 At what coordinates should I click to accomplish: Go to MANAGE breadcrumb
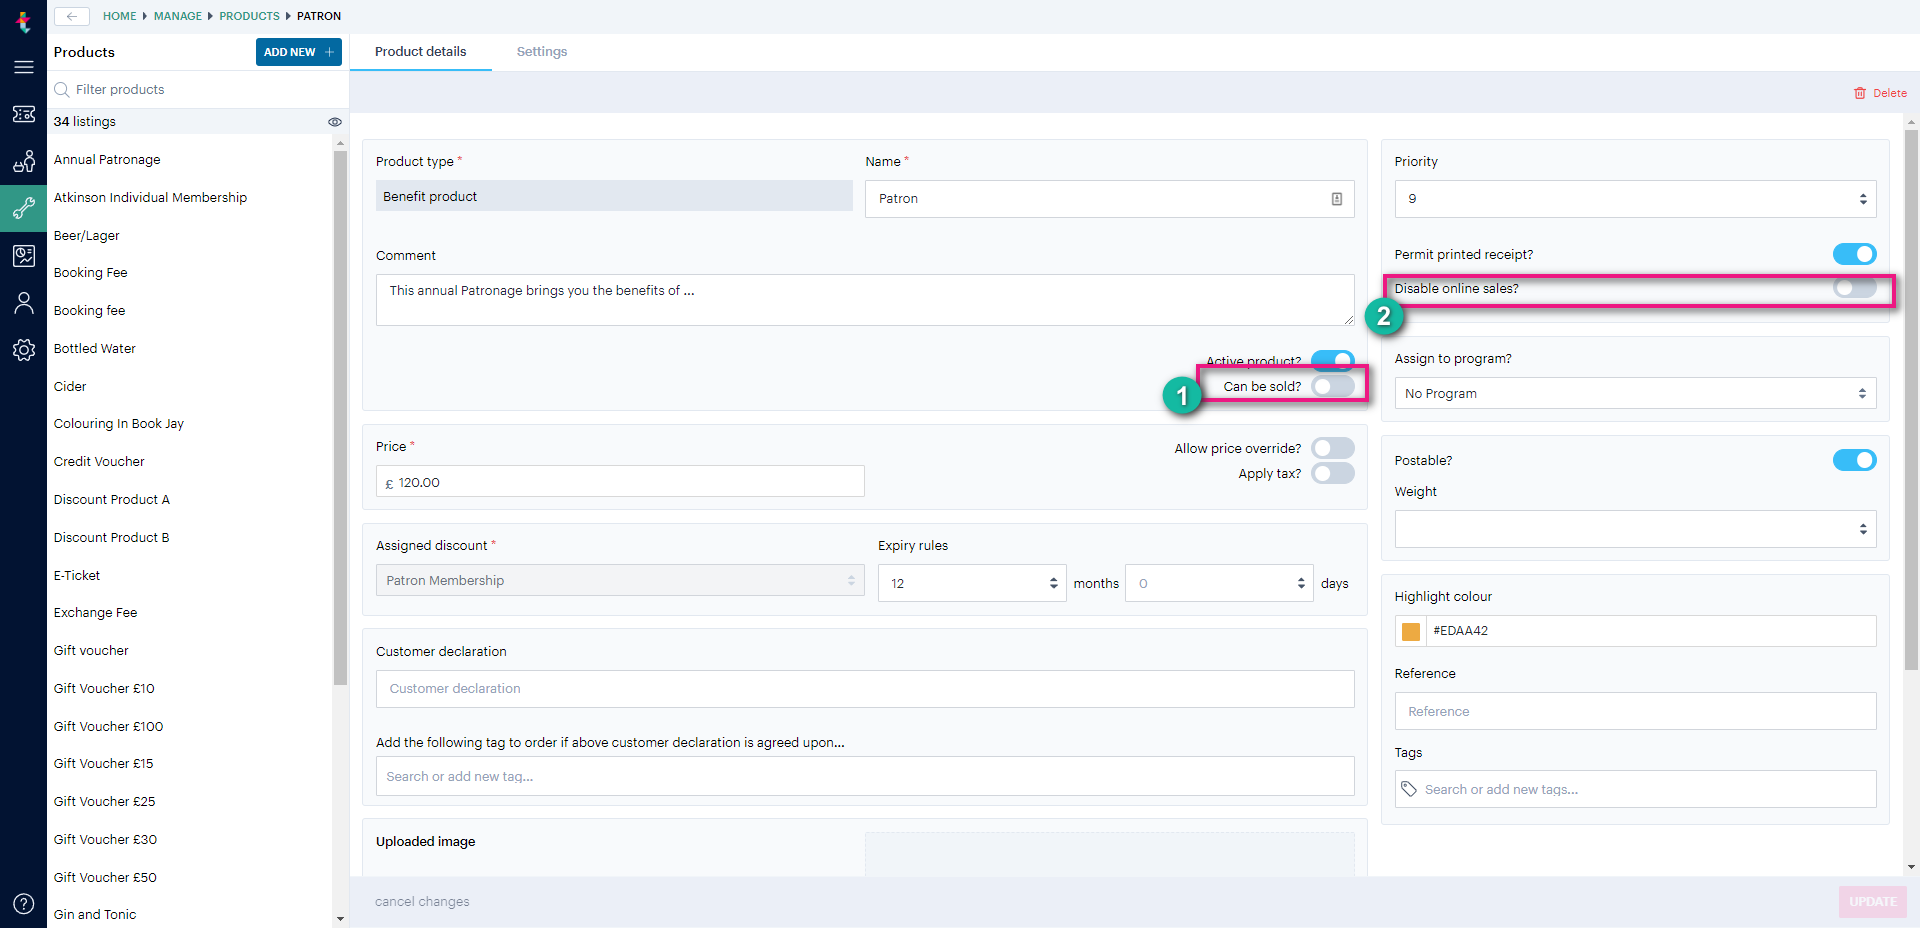178,16
